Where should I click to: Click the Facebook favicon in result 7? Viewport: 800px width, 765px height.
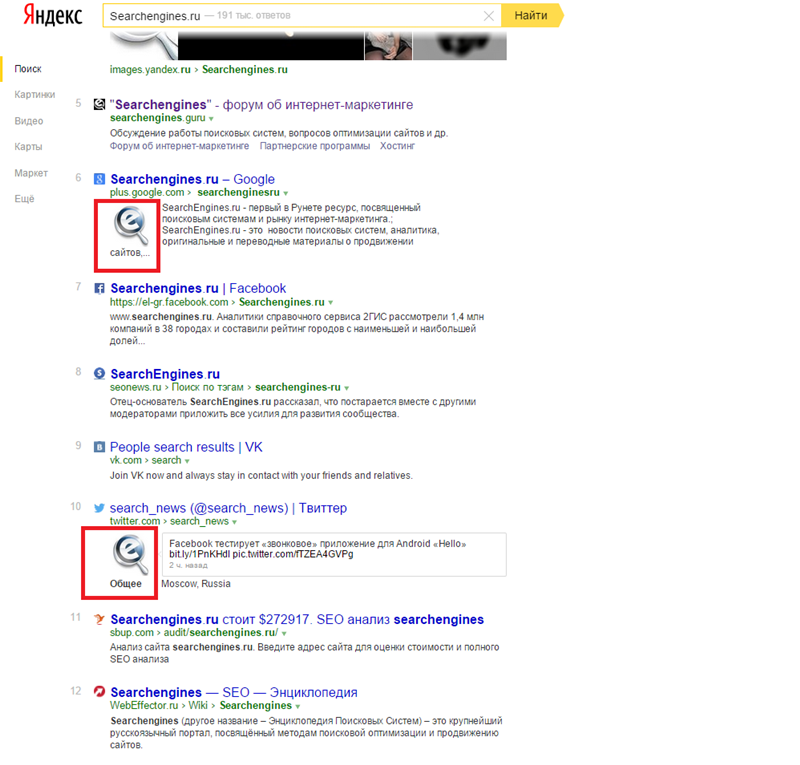pos(99,288)
